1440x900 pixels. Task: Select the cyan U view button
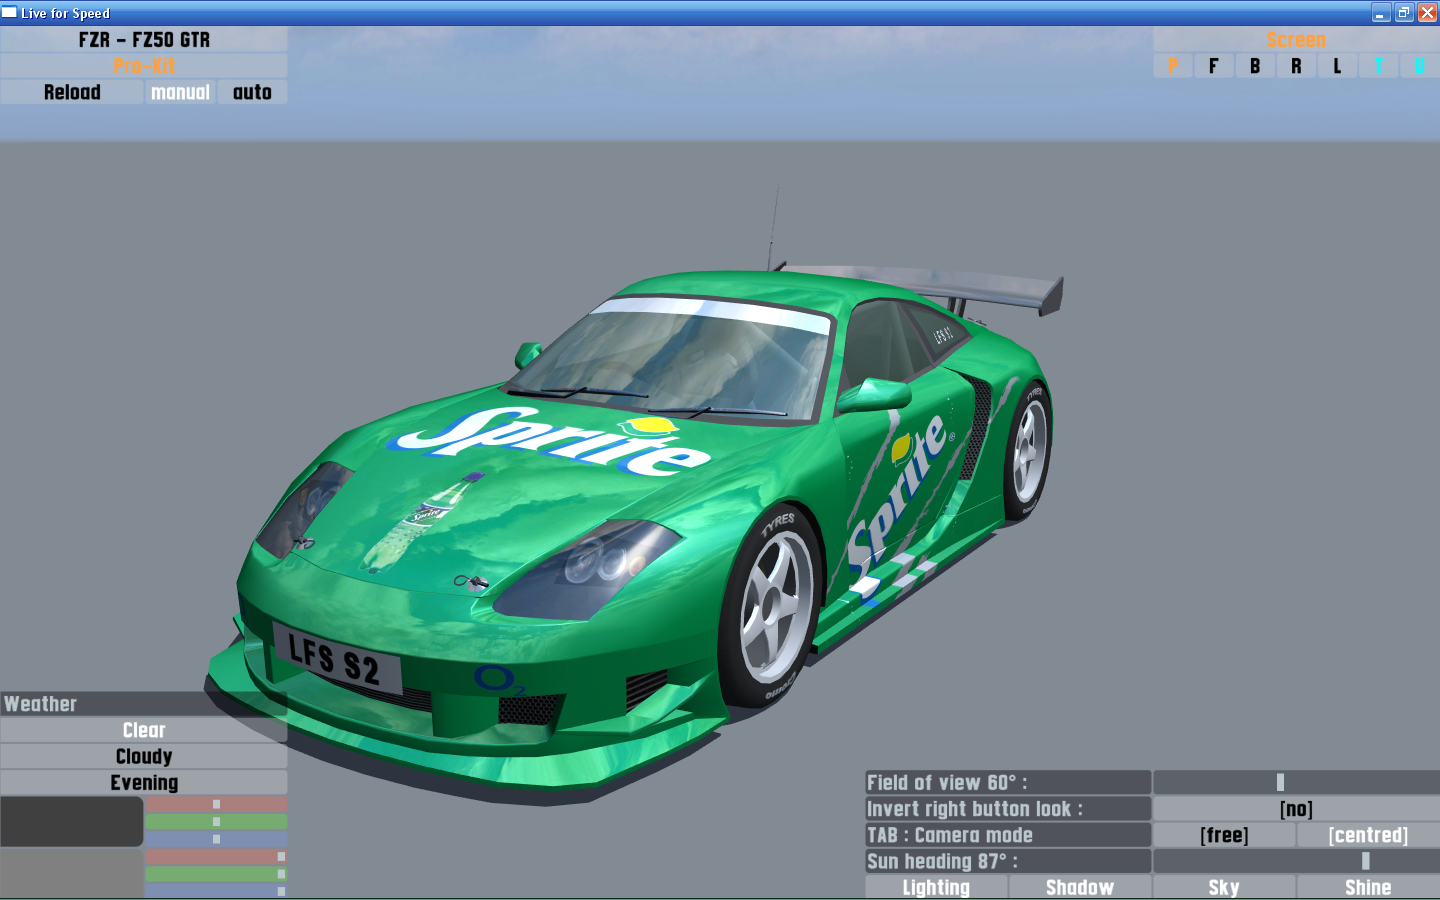pyautogui.click(x=1419, y=66)
